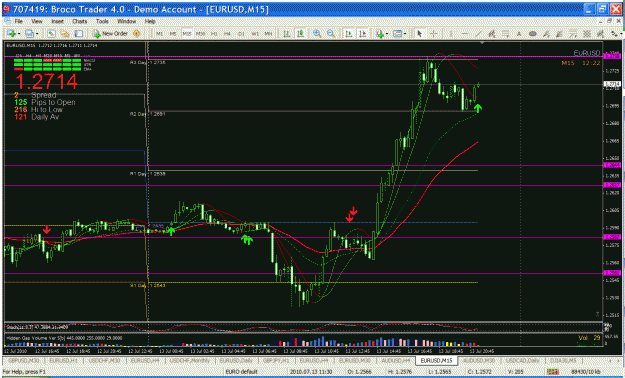Select the candlestick chart icon
625x378 pixels.
coord(301,34)
